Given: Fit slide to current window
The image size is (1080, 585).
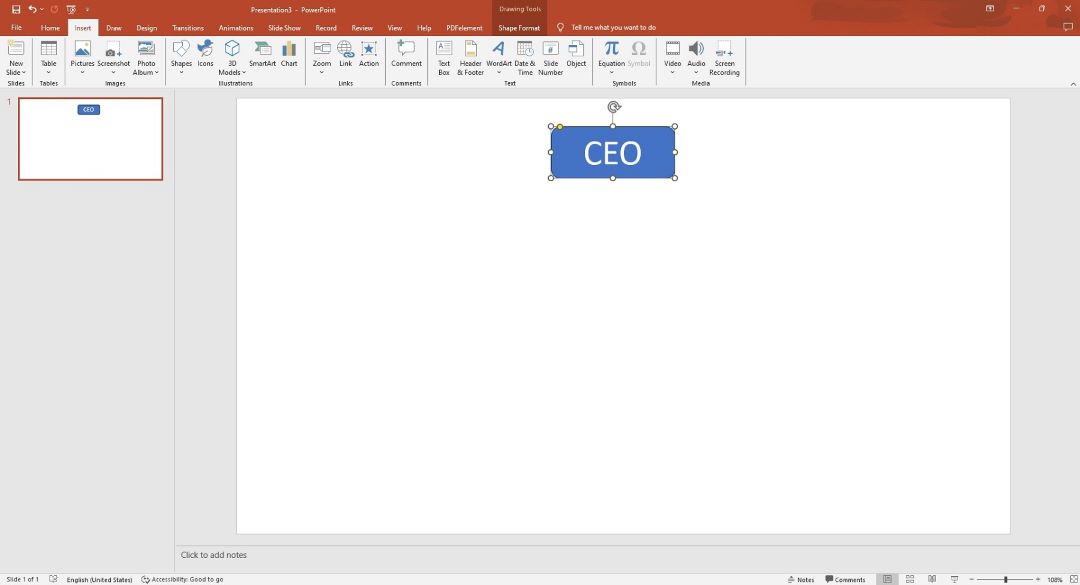Looking at the screenshot, I should tap(1073, 579).
